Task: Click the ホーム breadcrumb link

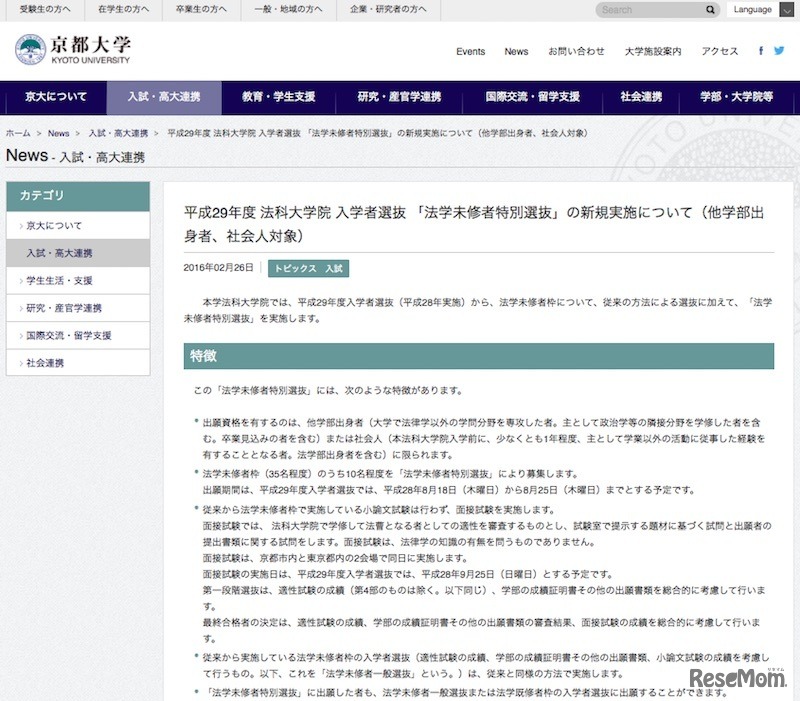Action: 17,132
